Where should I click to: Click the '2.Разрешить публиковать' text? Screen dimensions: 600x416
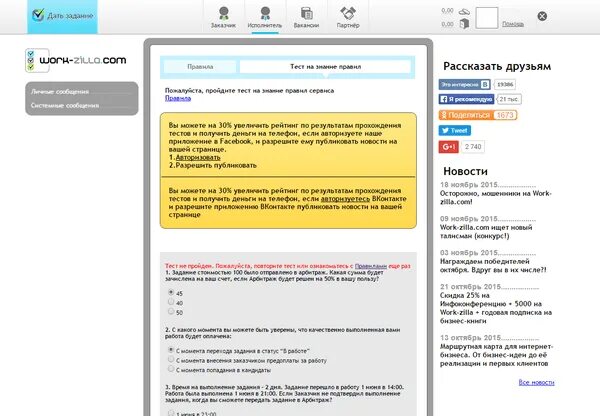click(x=213, y=165)
